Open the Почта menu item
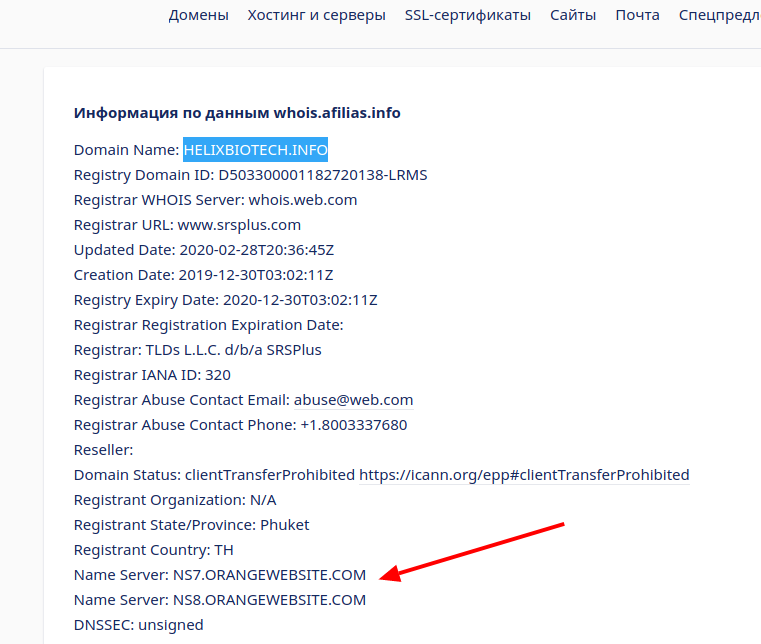Viewport: 761px width, 644px height. pos(637,15)
